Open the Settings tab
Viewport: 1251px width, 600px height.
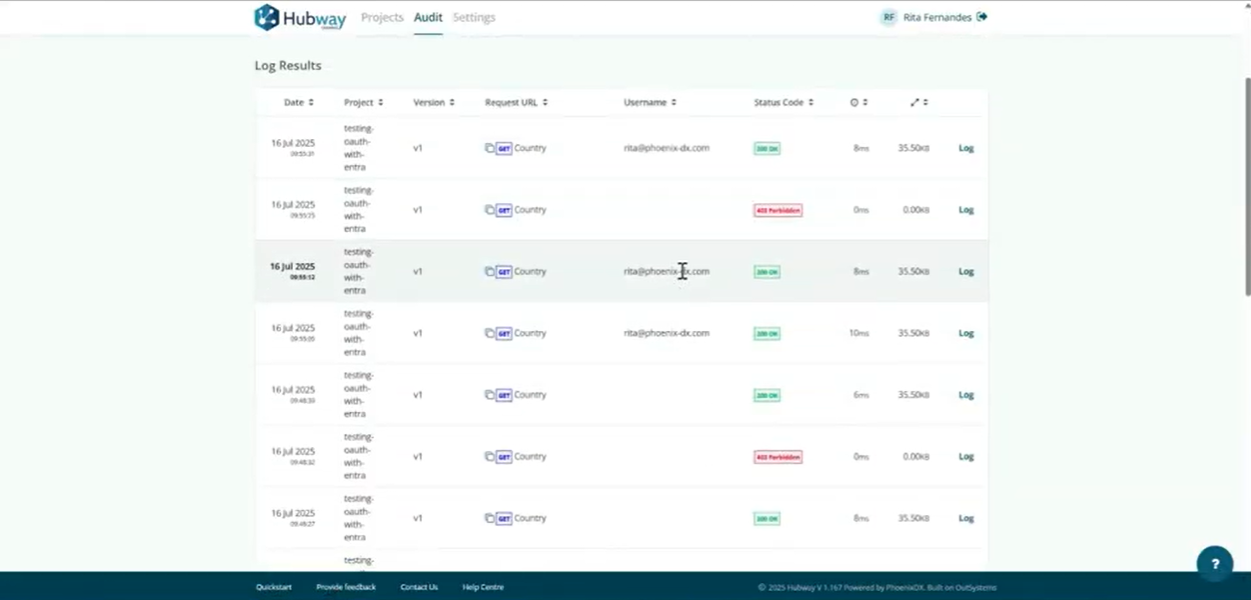[474, 17]
